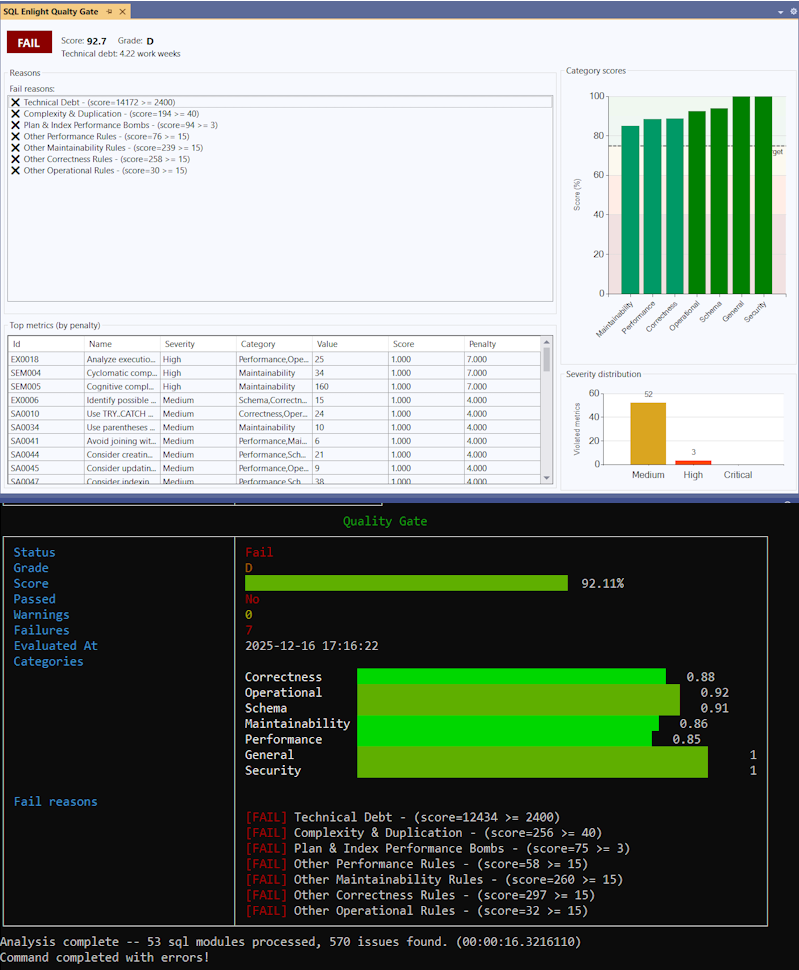This screenshot has width=799, height=970.
Task: Click X icon beside Technical Debt reason
Action: tap(15, 102)
